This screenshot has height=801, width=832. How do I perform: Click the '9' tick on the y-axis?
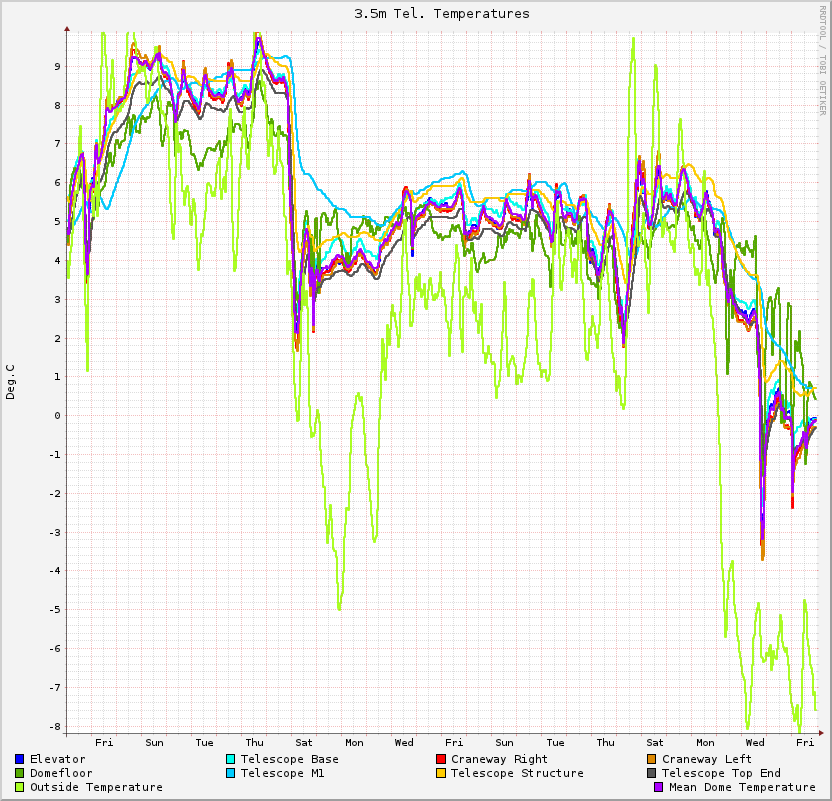tap(58, 67)
